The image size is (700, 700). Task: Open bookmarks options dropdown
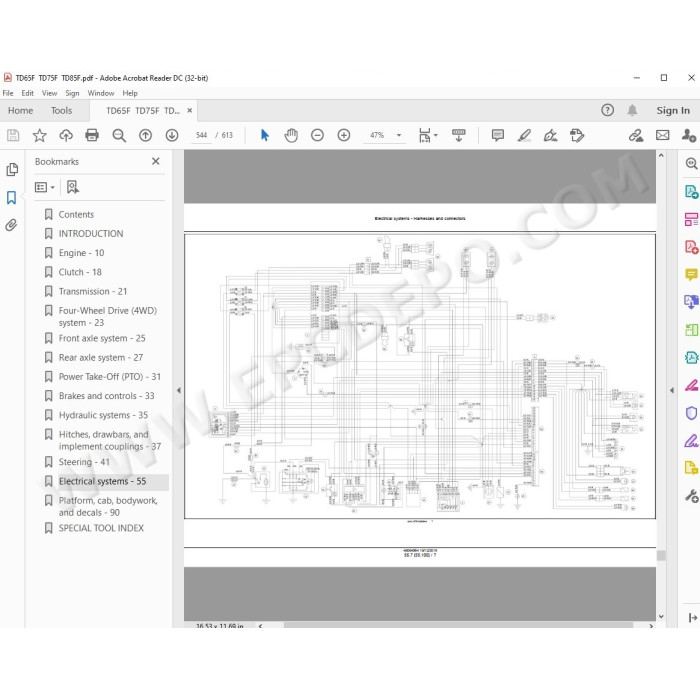click(x=45, y=187)
